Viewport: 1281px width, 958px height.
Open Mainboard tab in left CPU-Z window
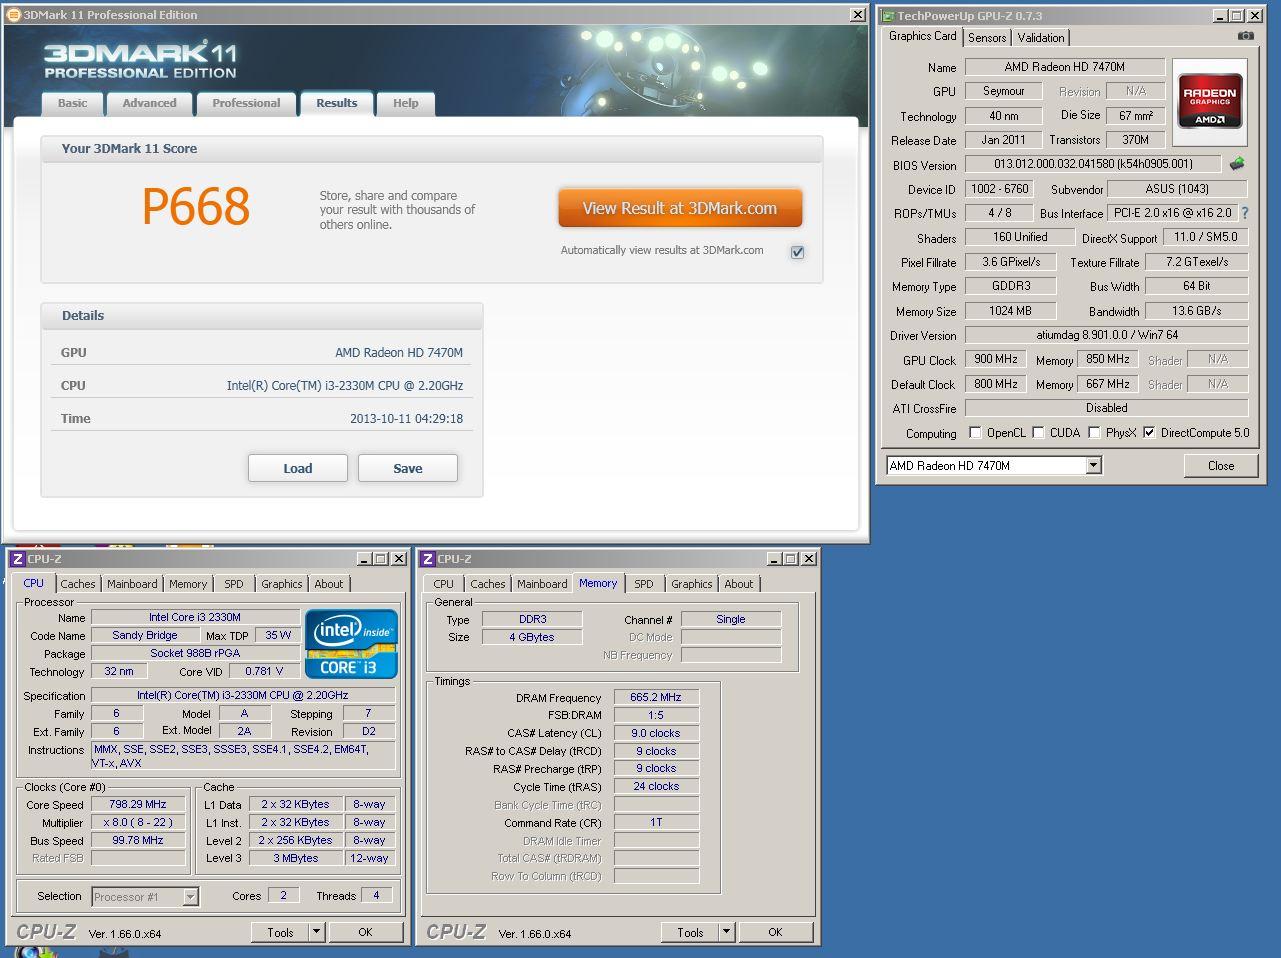tap(132, 584)
